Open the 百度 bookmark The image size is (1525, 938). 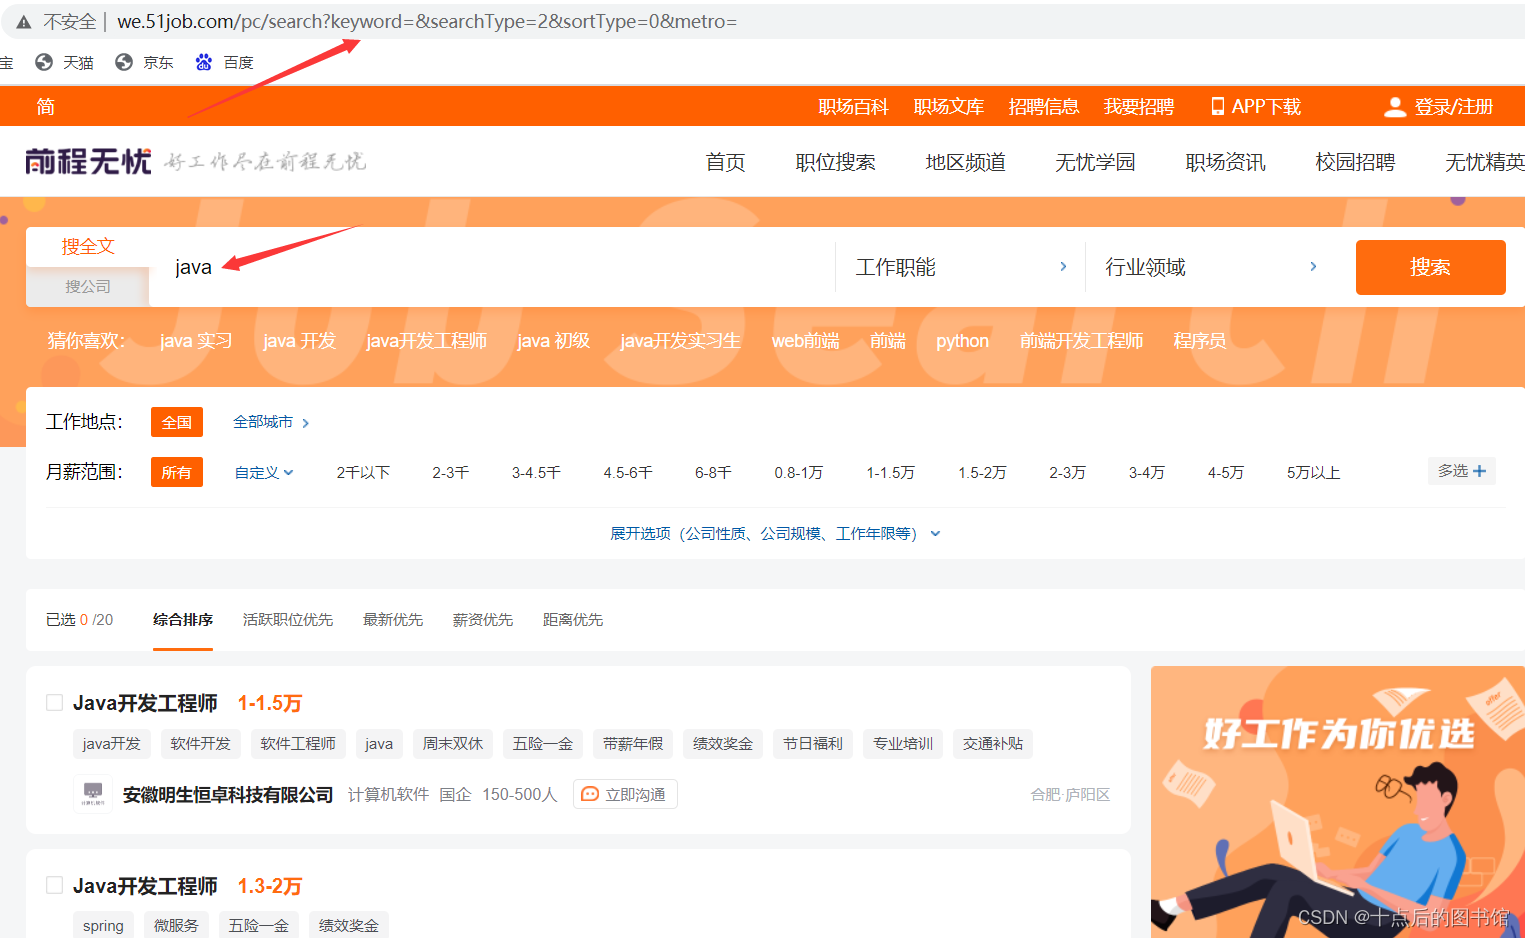tap(224, 62)
